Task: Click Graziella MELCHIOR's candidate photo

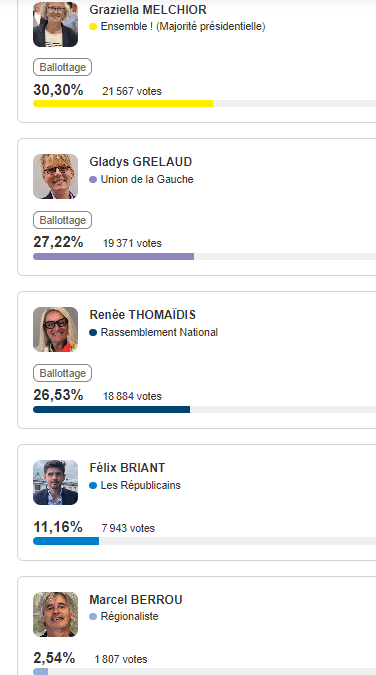Action: pos(56,25)
